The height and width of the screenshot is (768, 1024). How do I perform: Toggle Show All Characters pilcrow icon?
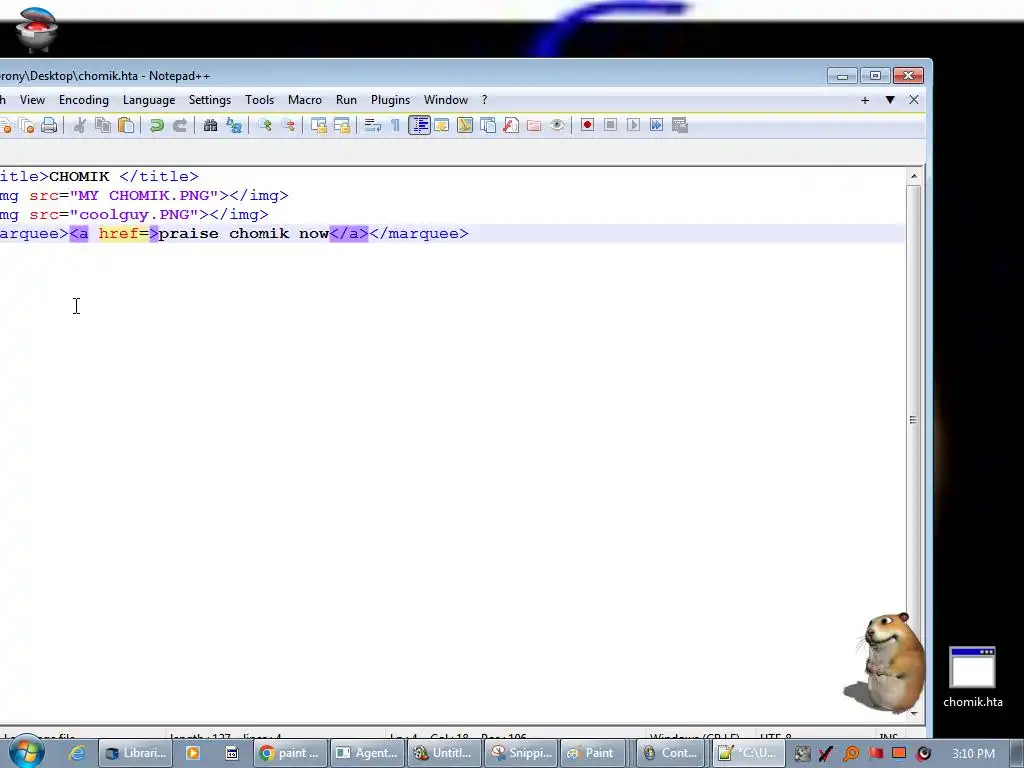click(x=396, y=125)
